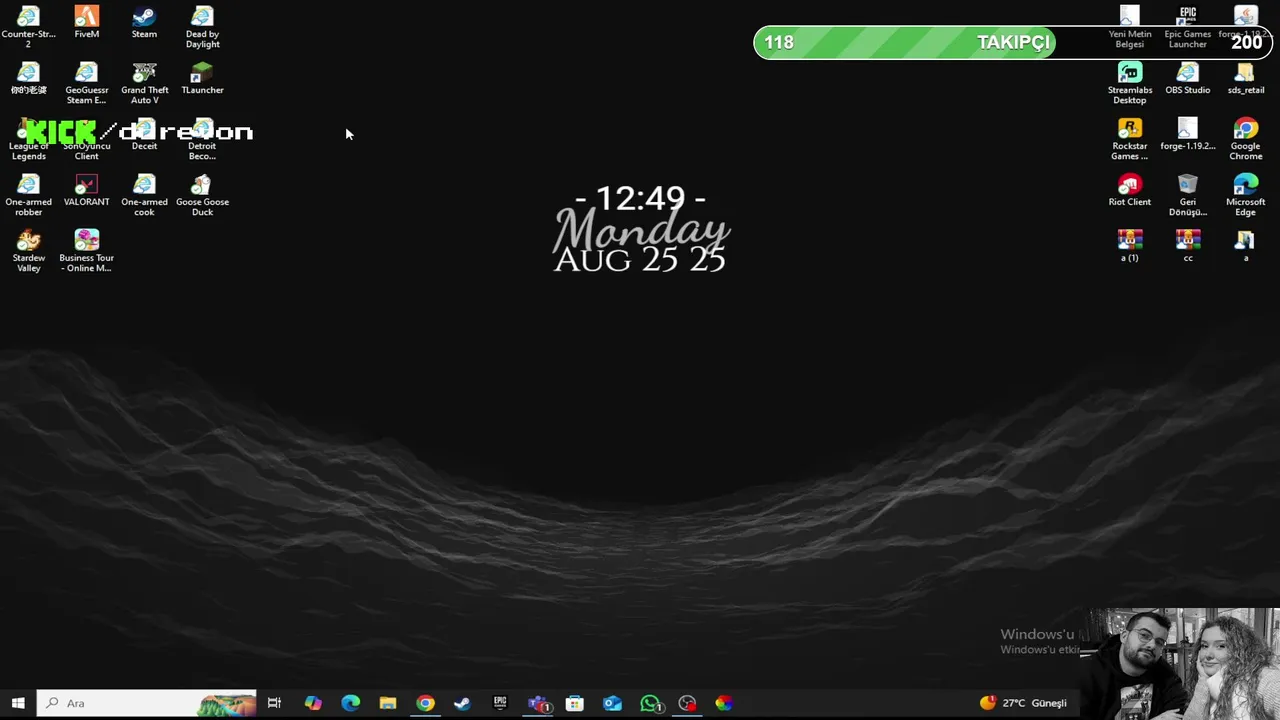
Task: Open Outlook from the taskbar
Action: point(612,703)
